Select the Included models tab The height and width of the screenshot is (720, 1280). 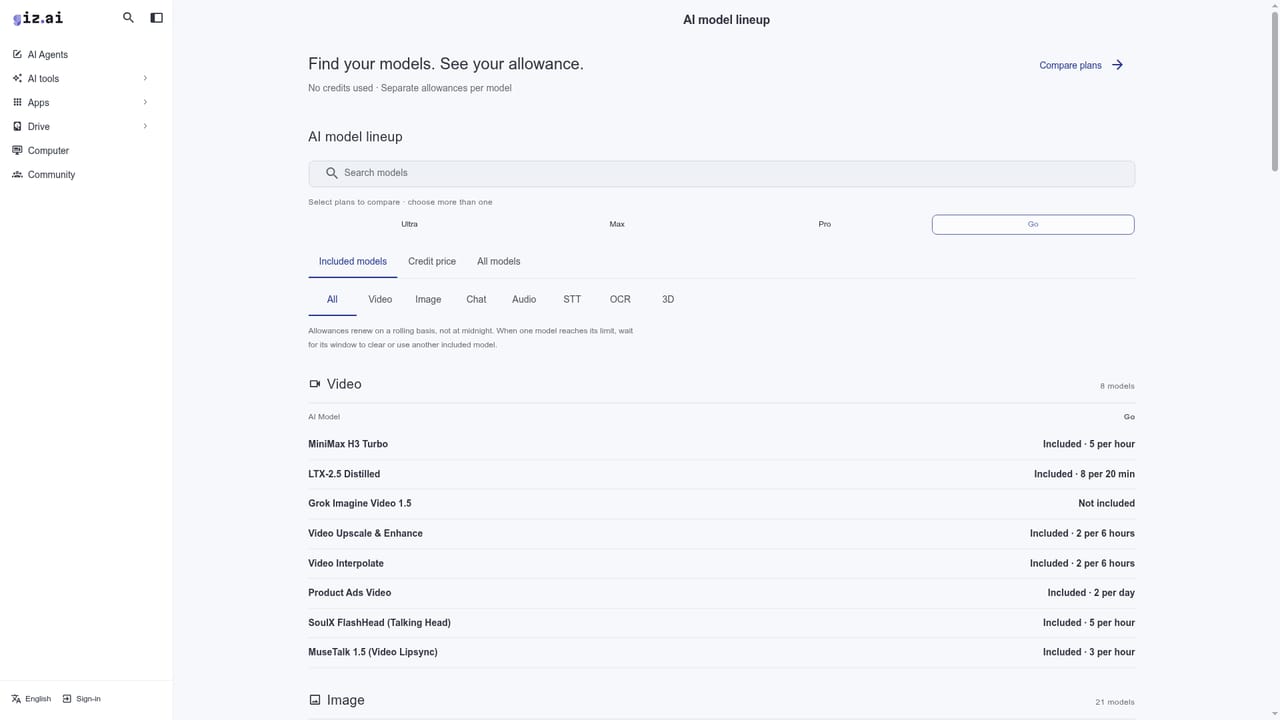point(352,261)
